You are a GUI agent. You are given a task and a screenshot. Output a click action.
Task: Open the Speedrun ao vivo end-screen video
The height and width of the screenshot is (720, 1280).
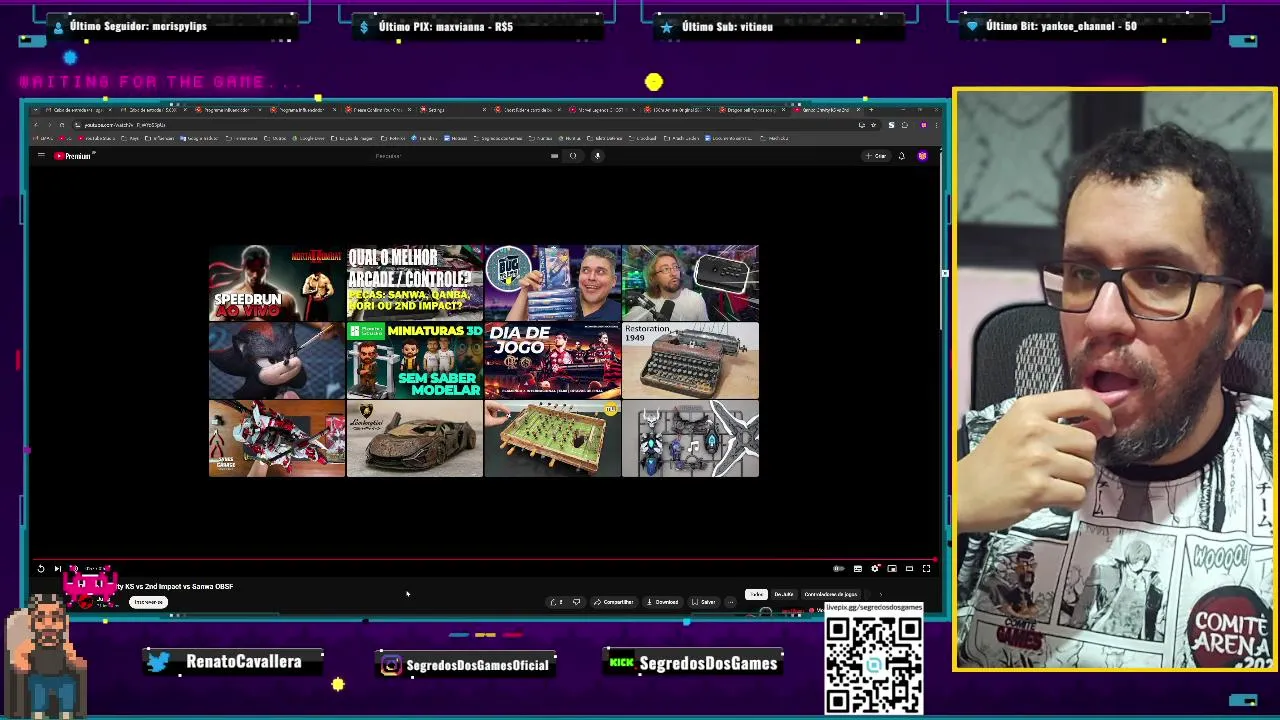click(x=277, y=283)
